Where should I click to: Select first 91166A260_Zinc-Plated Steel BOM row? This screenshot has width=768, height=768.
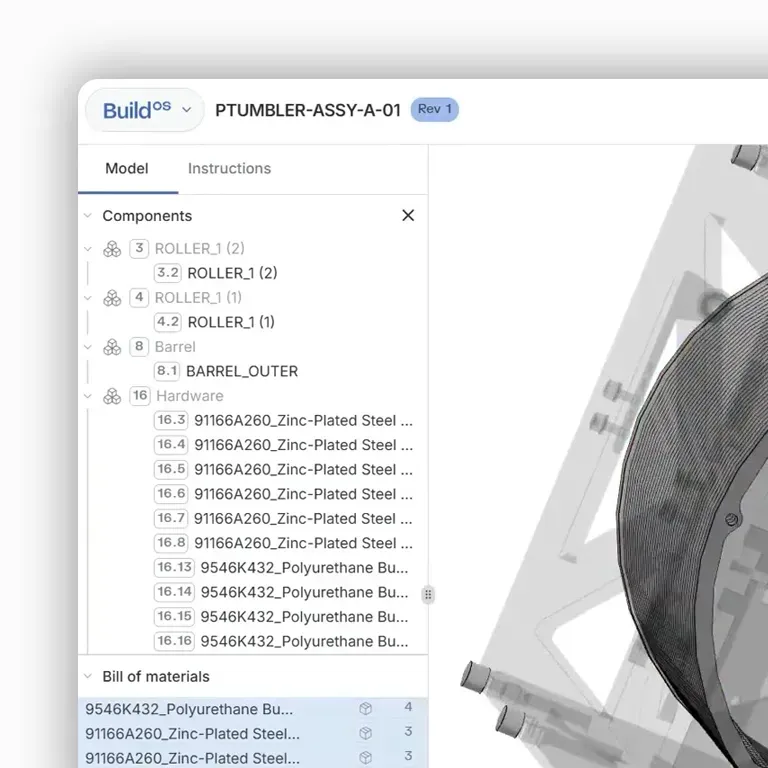192,733
